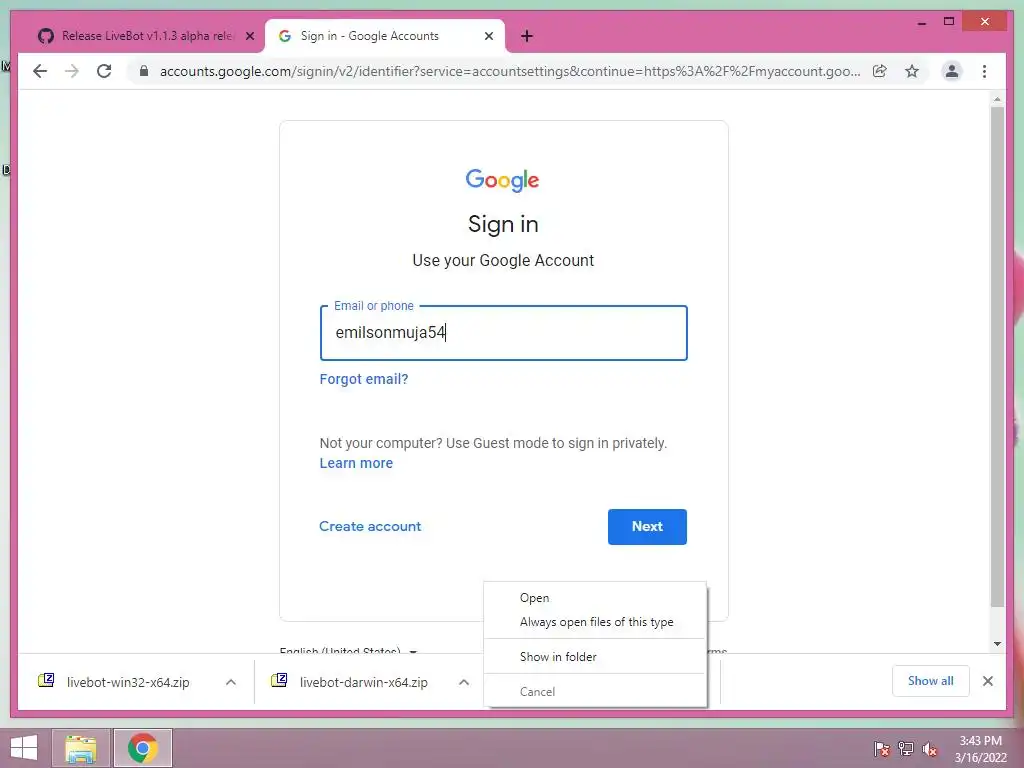This screenshot has height=768, width=1024.
Task: Select Always open files of this type
Action: (595, 622)
